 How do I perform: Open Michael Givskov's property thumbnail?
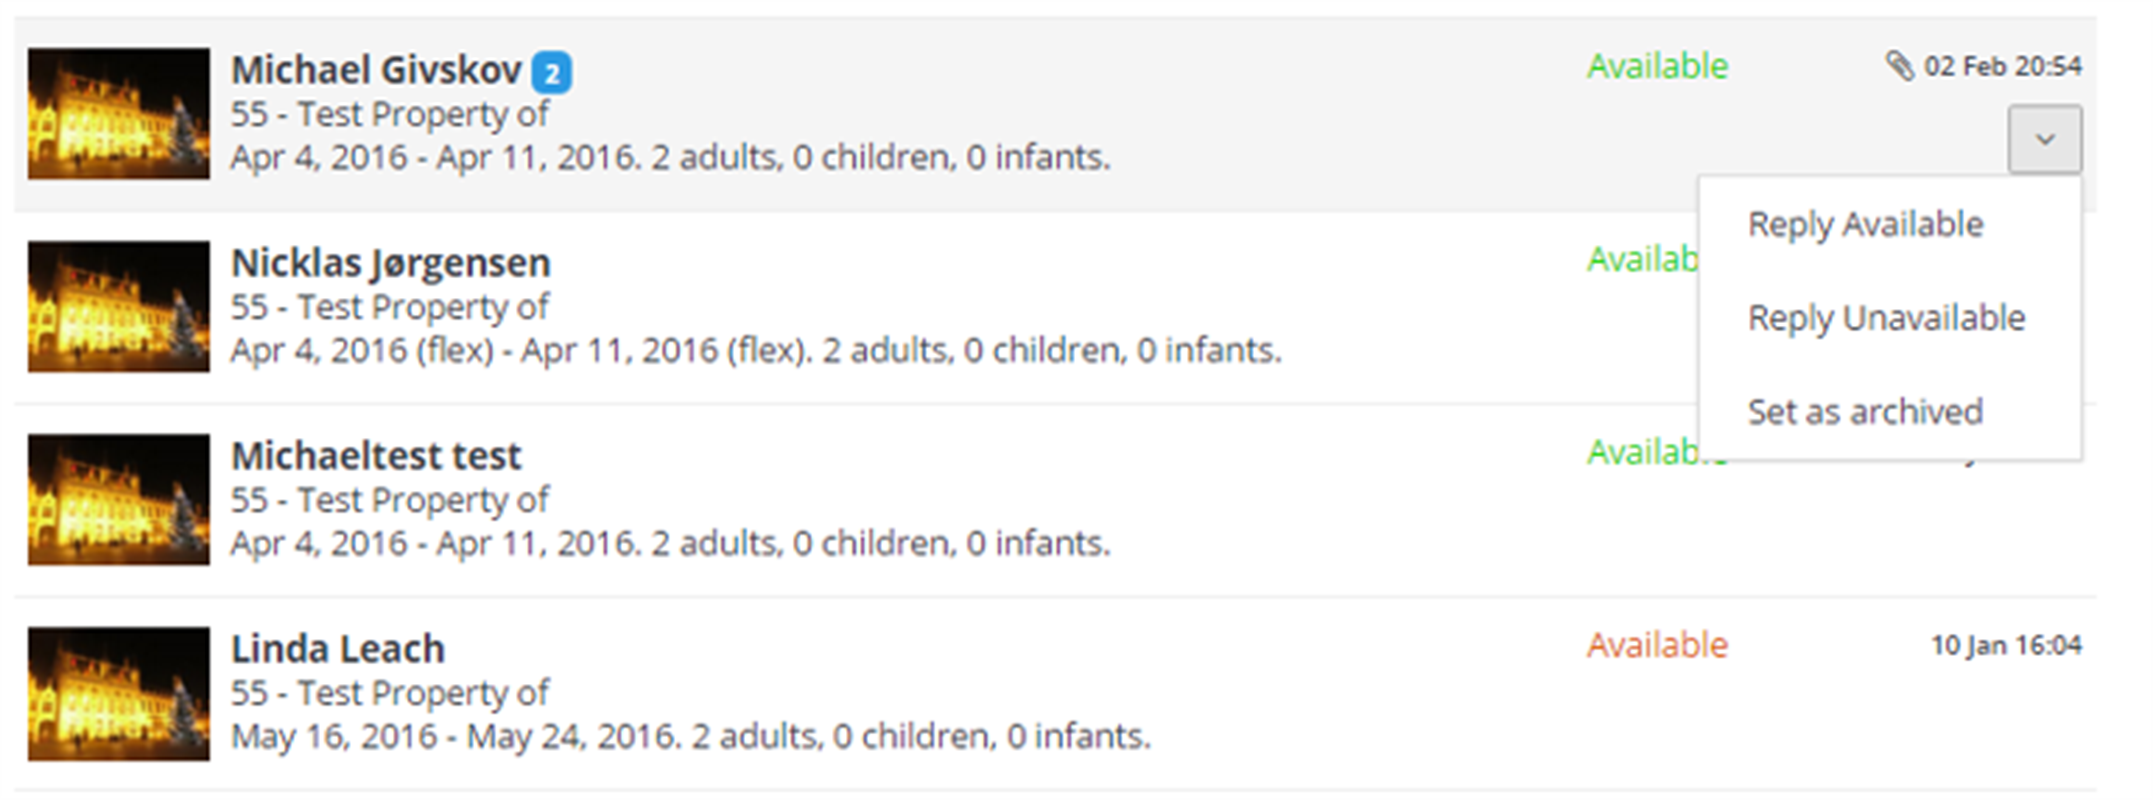tap(119, 114)
